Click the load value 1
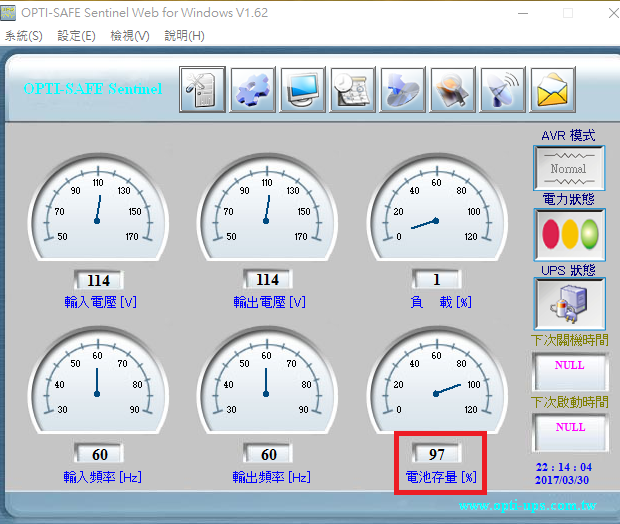The height and width of the screenshot is (524, 620). click(x=437, y=279)
